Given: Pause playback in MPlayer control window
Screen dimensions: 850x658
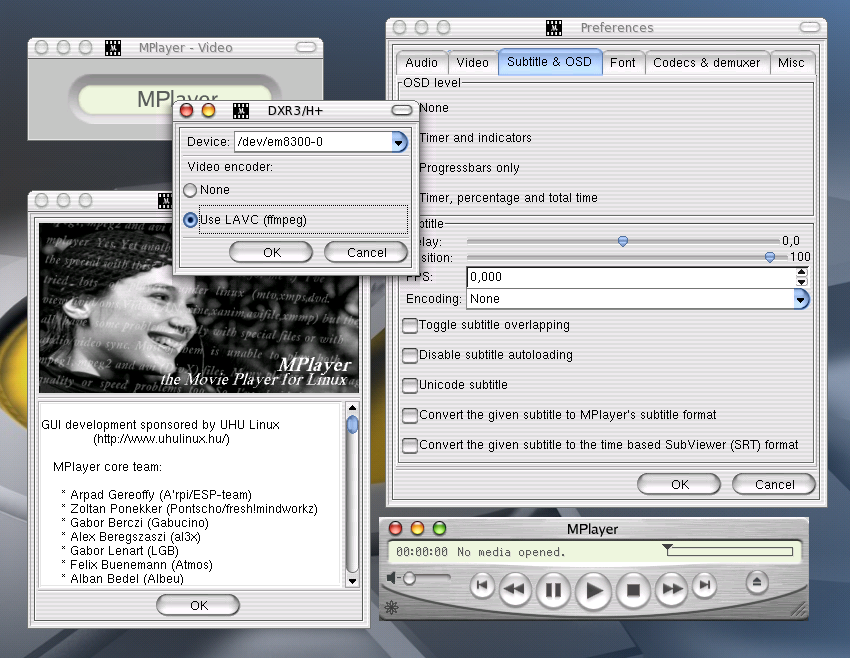Looking at the screenshot, I should [553, 590].
